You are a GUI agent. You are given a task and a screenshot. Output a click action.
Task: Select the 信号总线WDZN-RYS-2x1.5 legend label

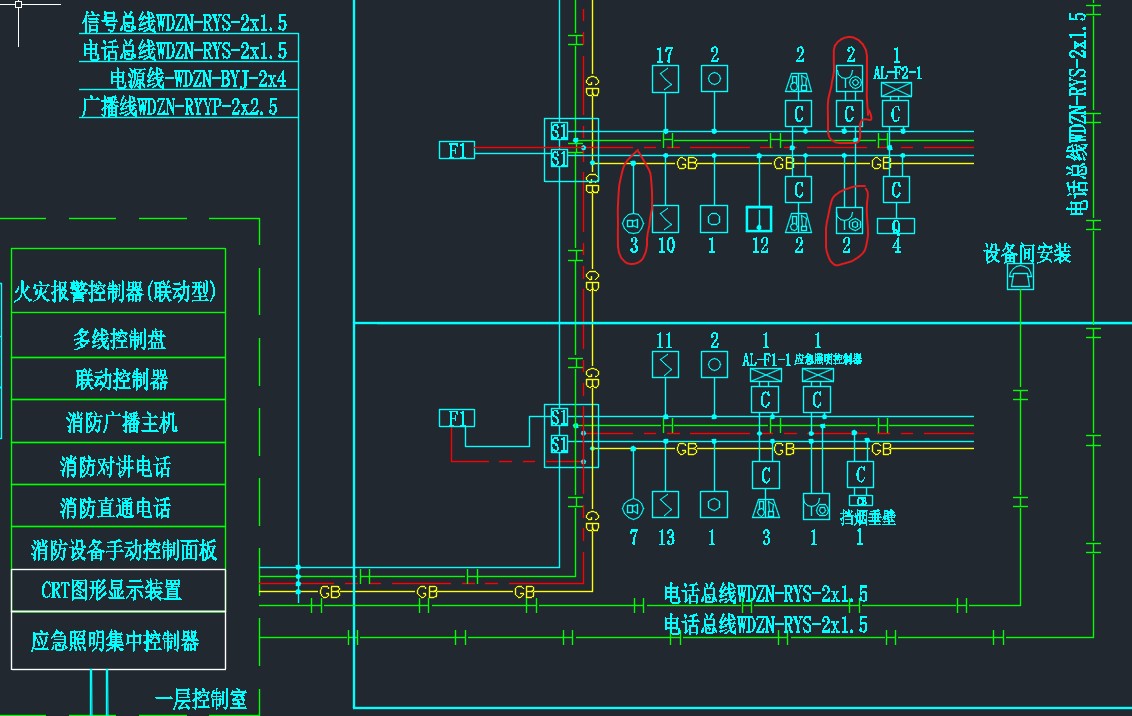click(184, 22)
